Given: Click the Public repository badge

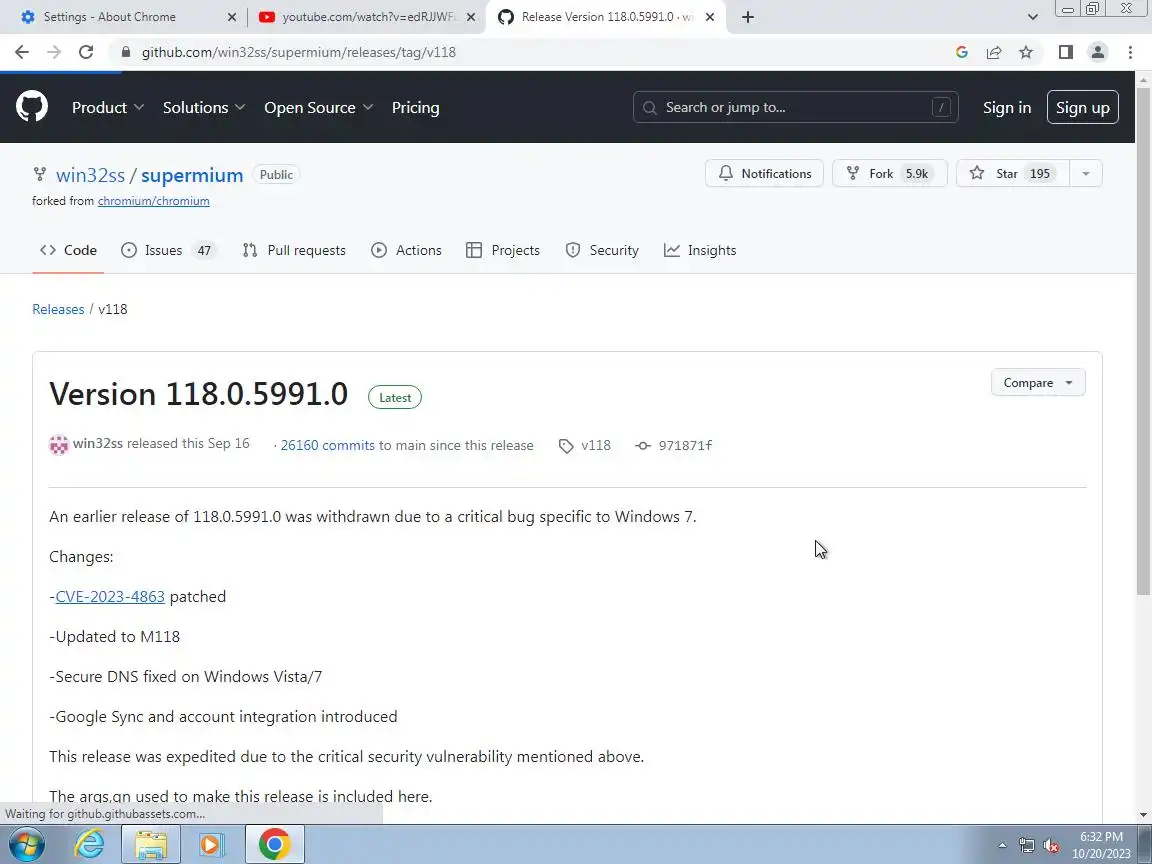Looking at the screenshot, I should tap(276, 175).
